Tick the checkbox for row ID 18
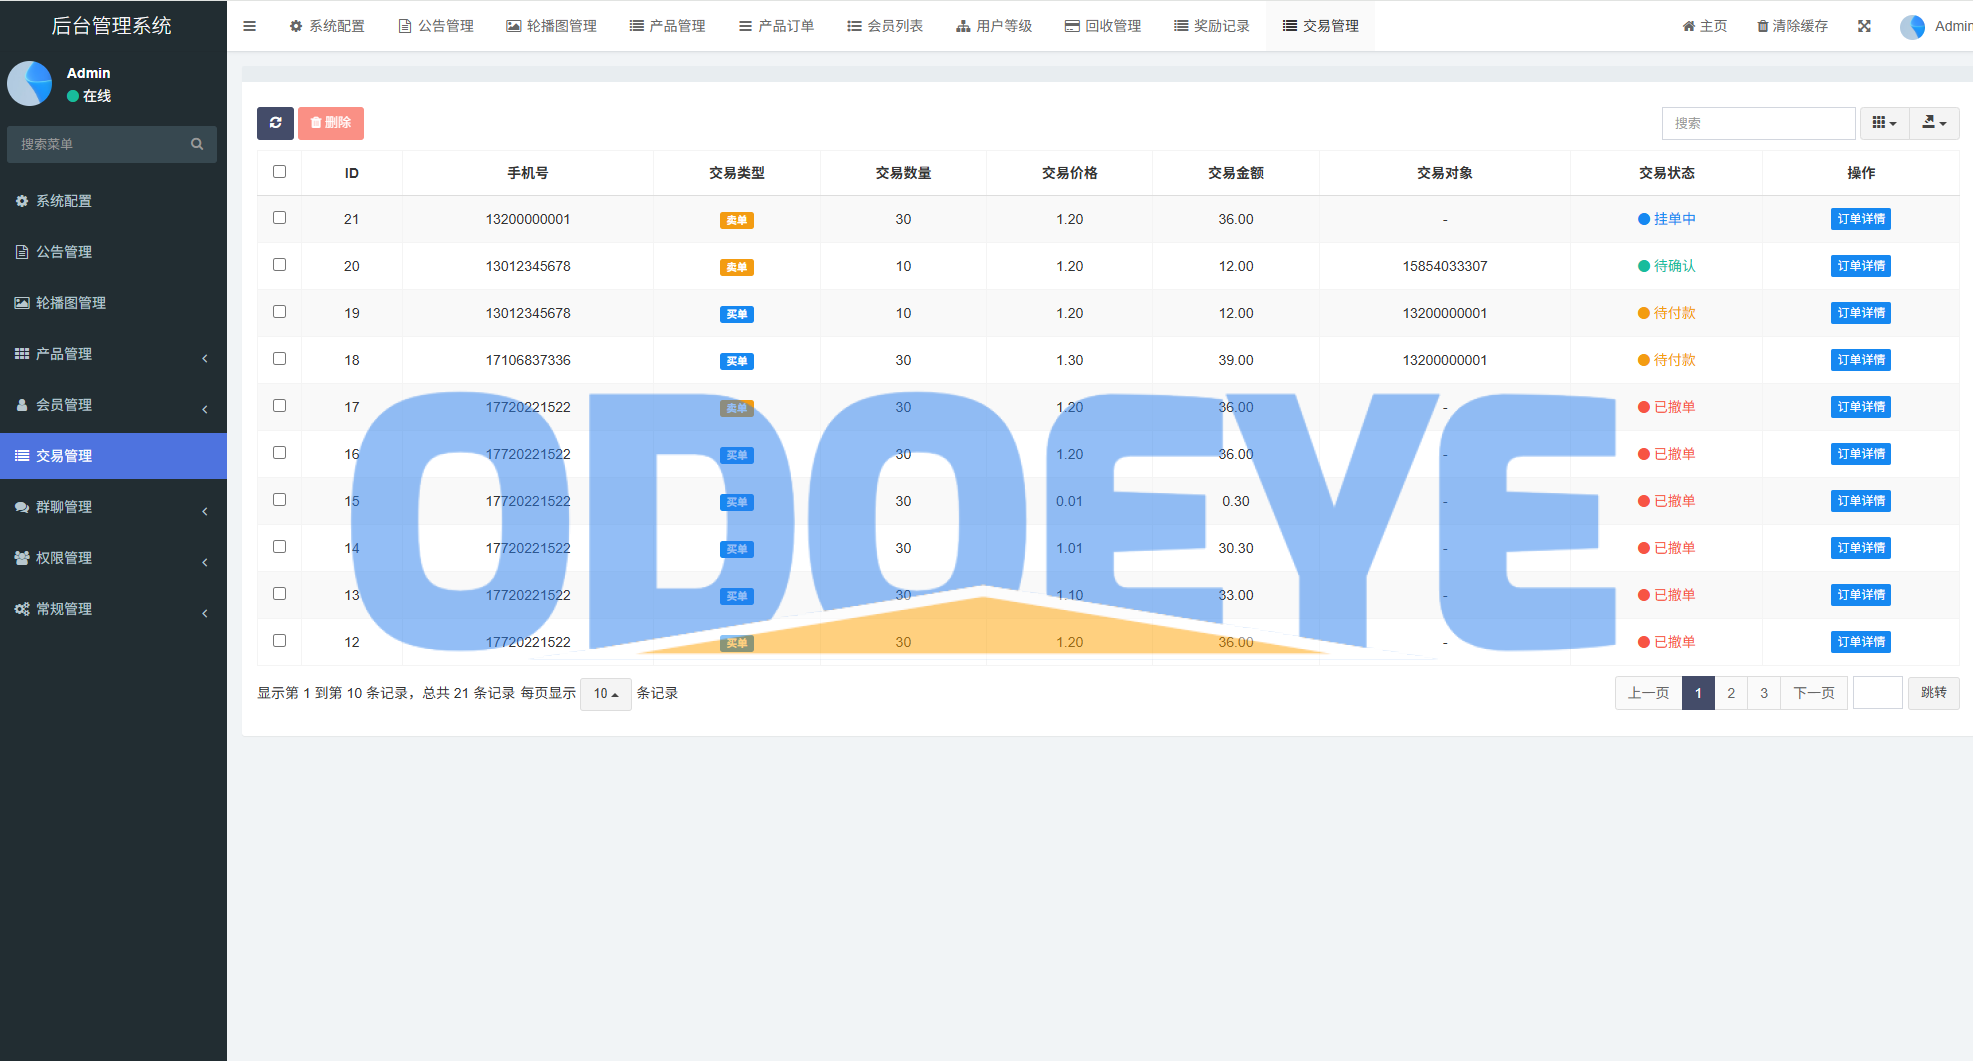This screenshot has width=1973, height=1061. point(280,359)
